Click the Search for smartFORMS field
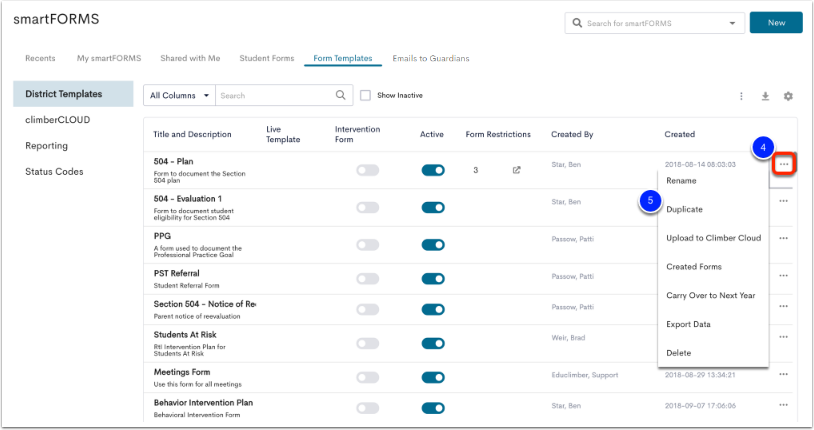The image size is (814, 430). click(654, 23)
